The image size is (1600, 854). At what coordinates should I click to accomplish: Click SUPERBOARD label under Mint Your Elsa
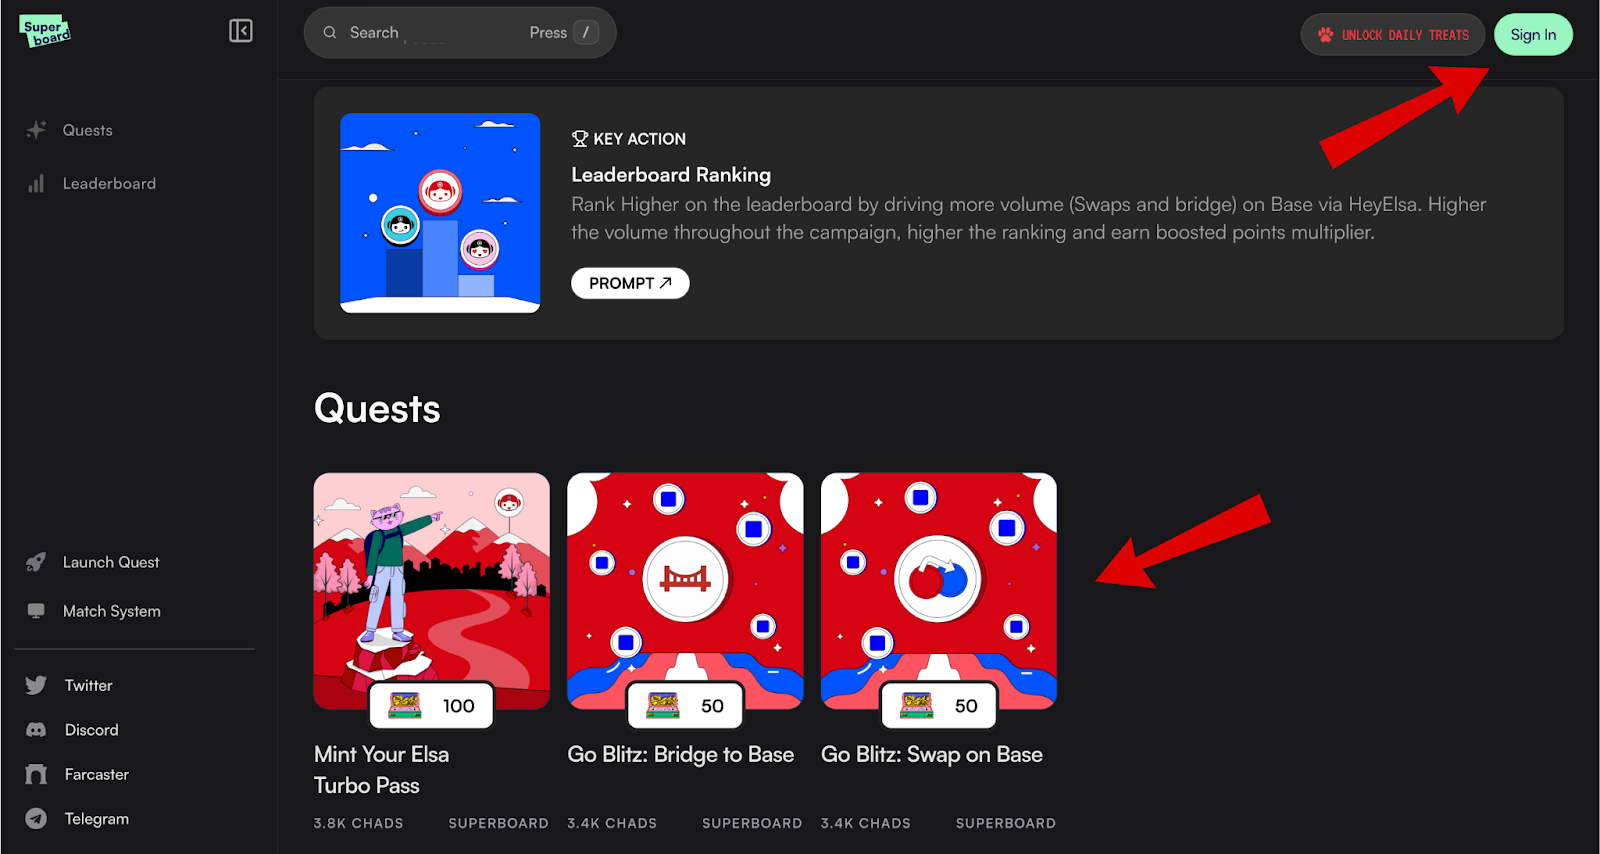pos(498,823)
